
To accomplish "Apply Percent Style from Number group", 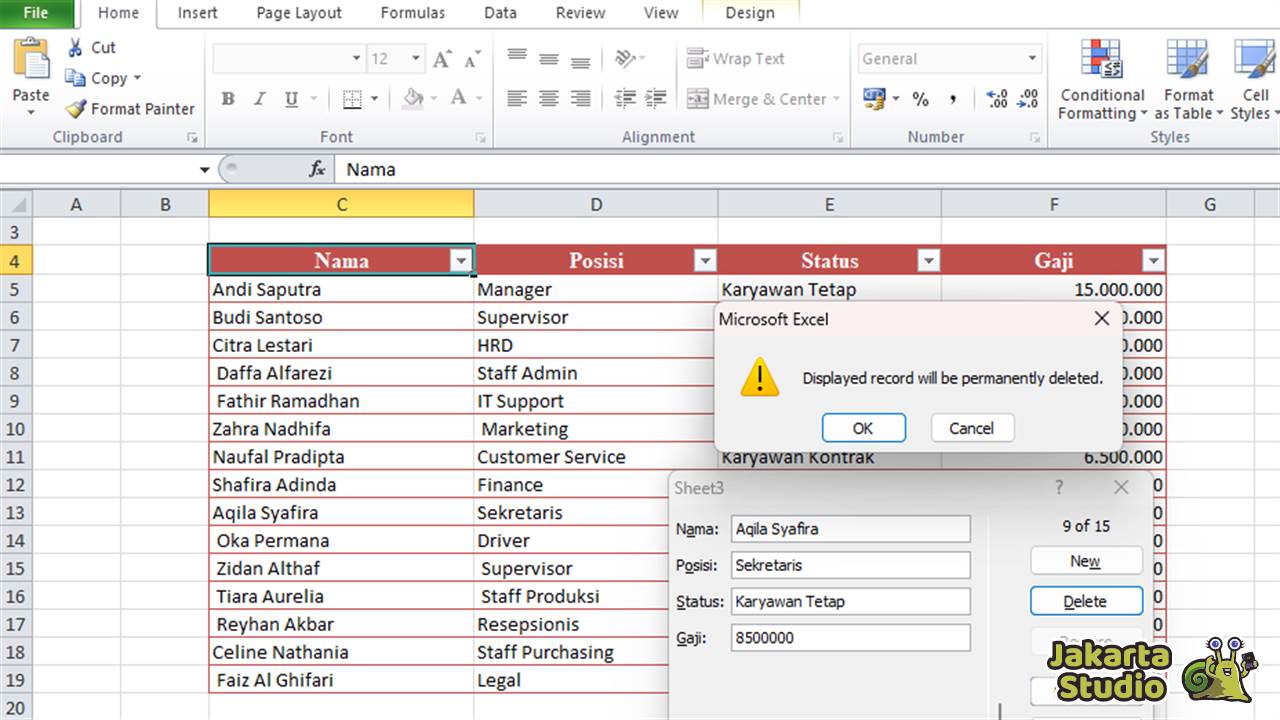I will coord(921,99).
